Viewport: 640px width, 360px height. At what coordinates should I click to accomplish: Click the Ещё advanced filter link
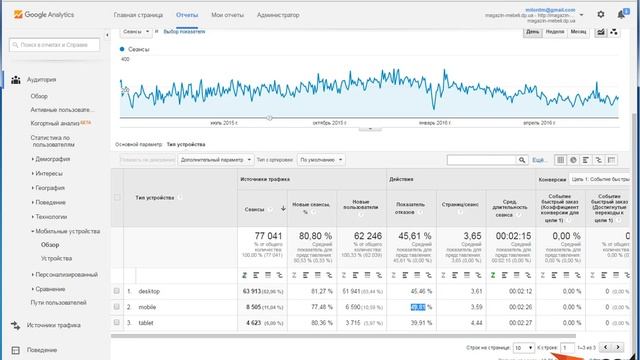point(539,160)
